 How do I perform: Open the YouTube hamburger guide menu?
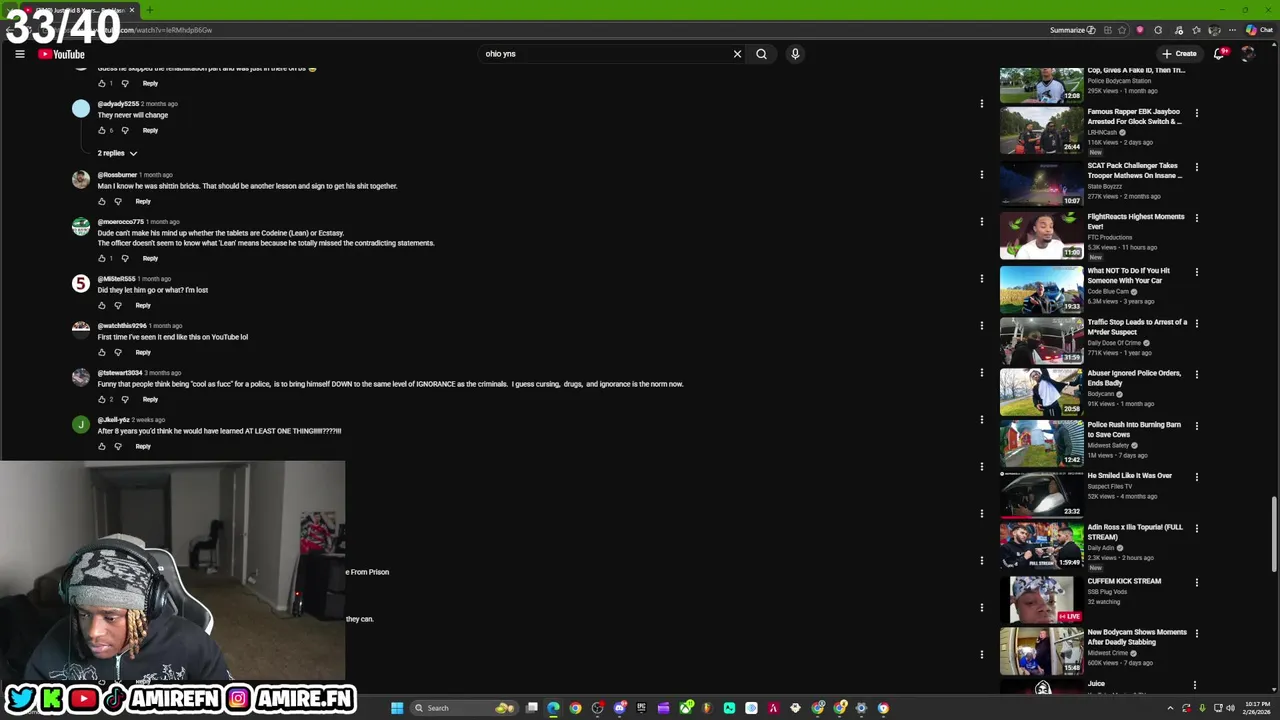pyautogui.click(x=19, y=54)
